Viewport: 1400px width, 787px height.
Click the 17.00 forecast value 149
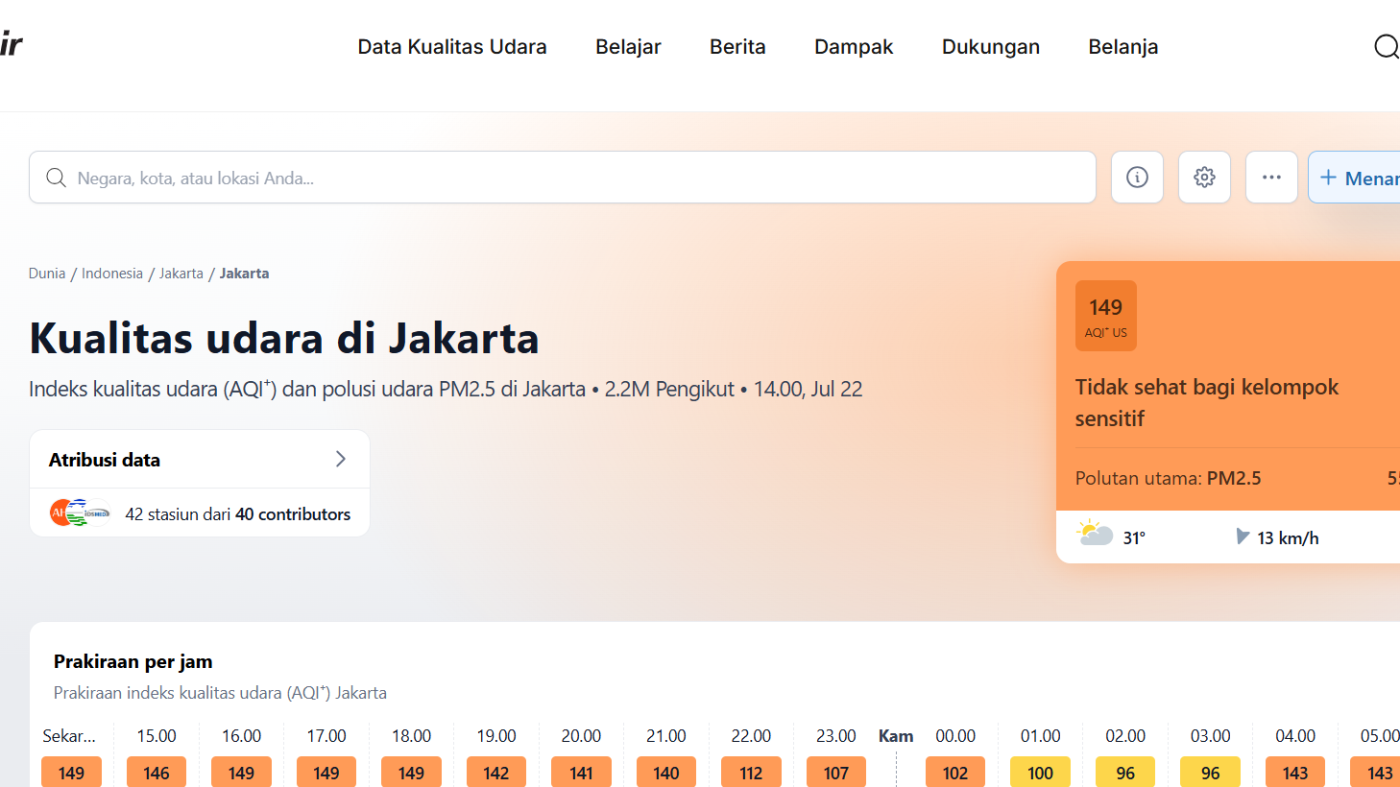pos(326,773)
